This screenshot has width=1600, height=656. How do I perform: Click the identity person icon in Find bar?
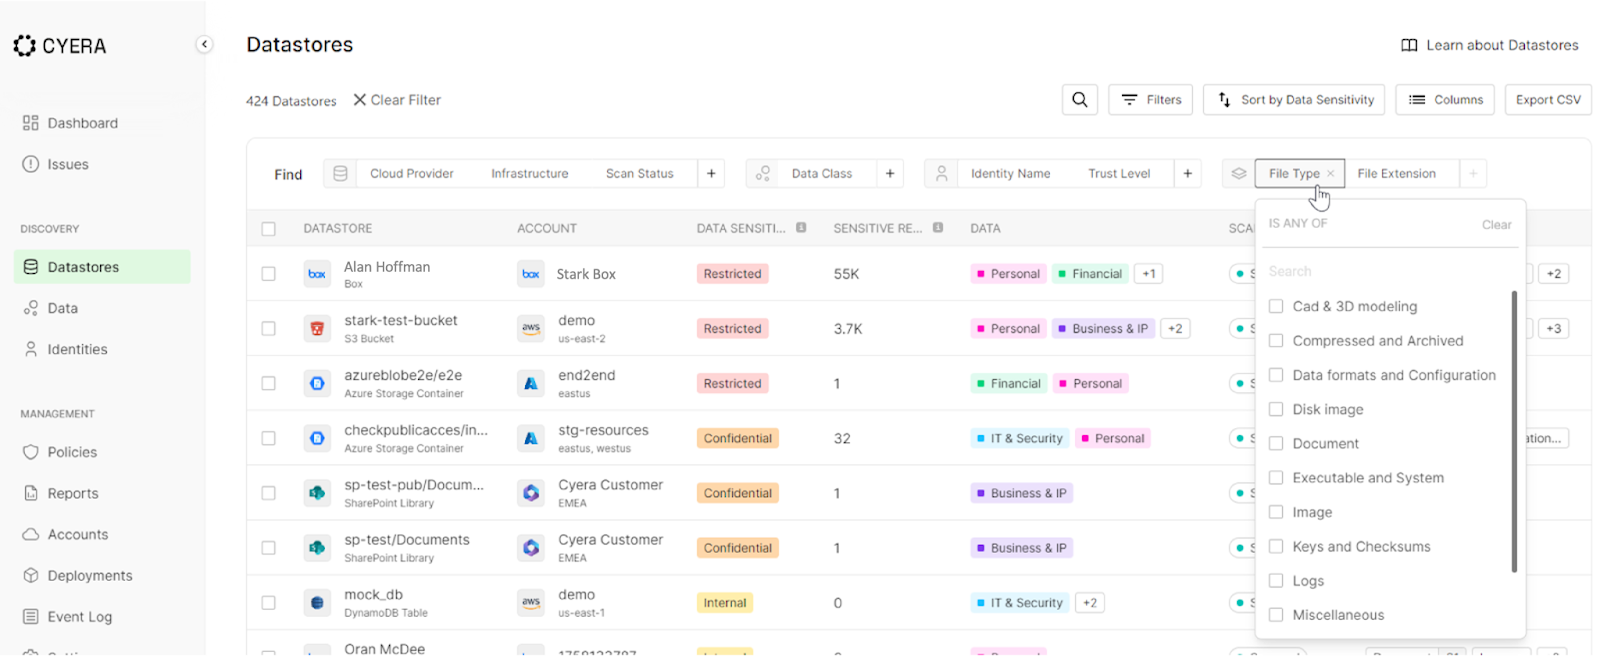pyautogui.click(x=941, y=174)
